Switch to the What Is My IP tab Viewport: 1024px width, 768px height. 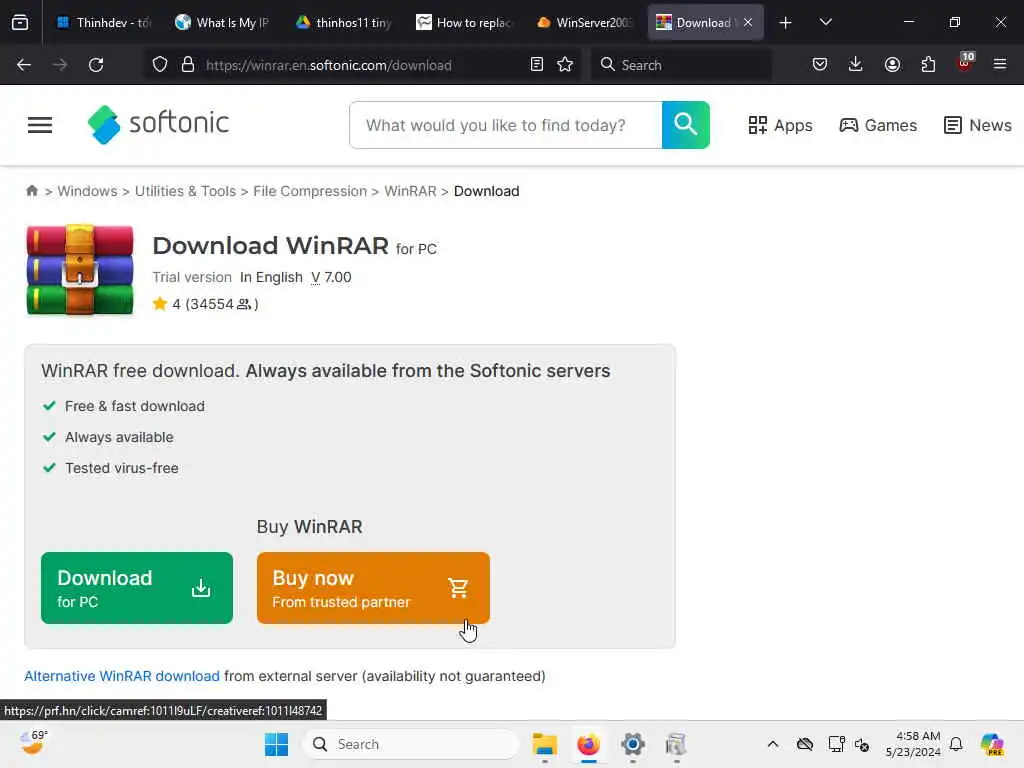[x=222, y=22]
